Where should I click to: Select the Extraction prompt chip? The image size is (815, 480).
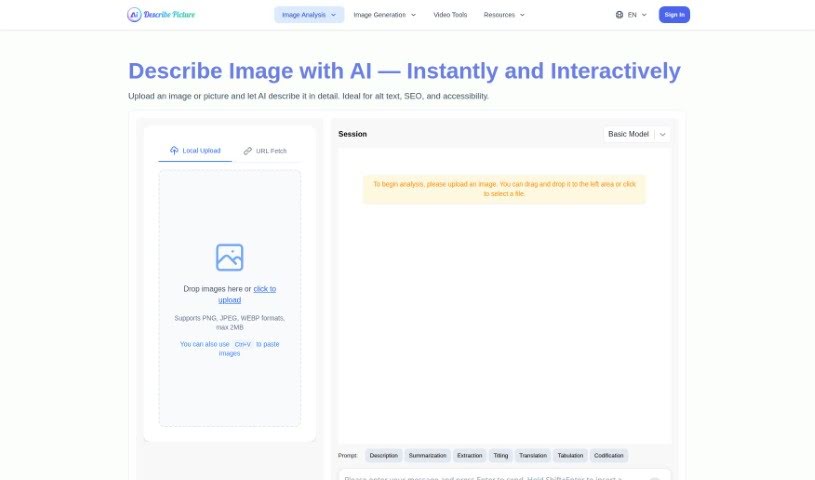(469, 456)
